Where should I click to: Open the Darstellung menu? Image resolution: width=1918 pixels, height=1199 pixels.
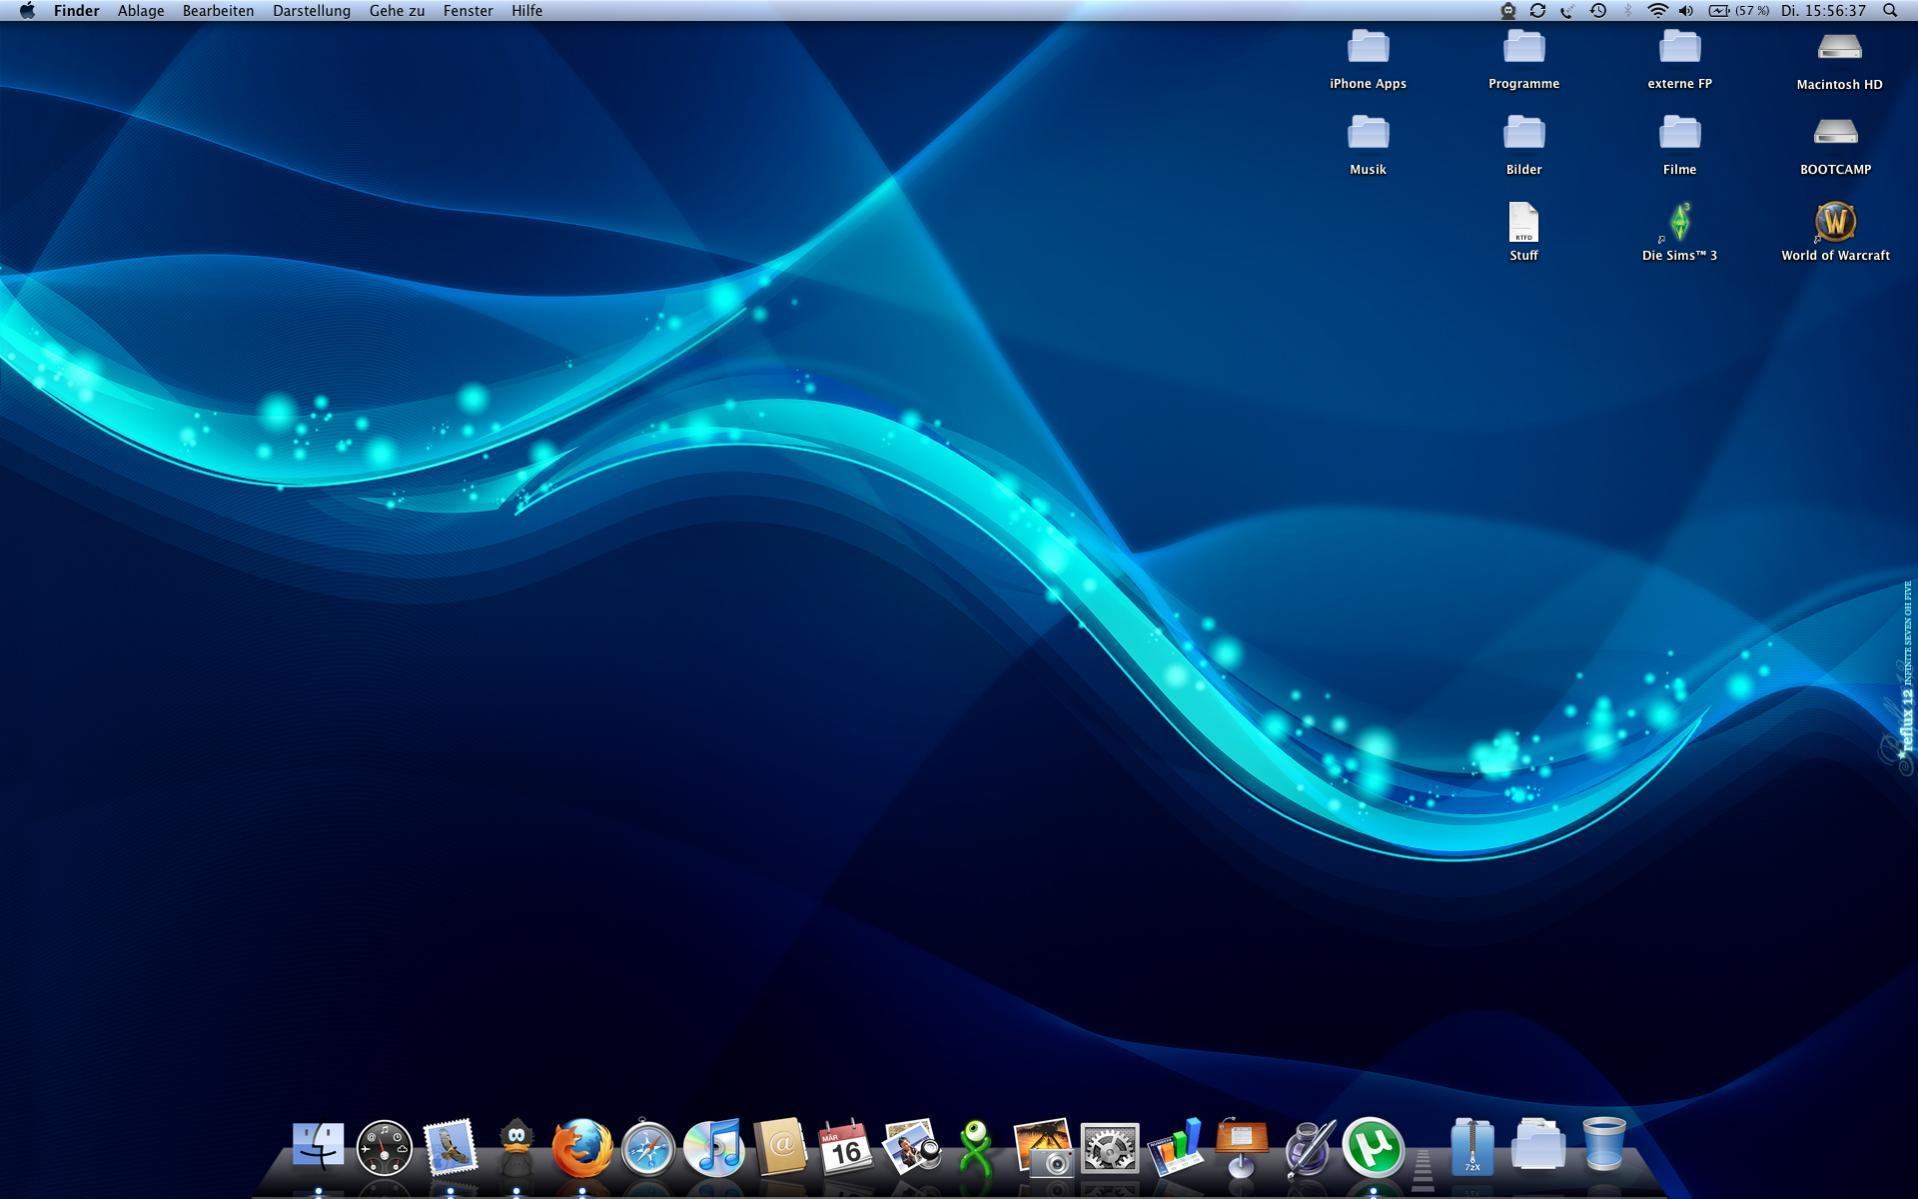tap(311, 11)
